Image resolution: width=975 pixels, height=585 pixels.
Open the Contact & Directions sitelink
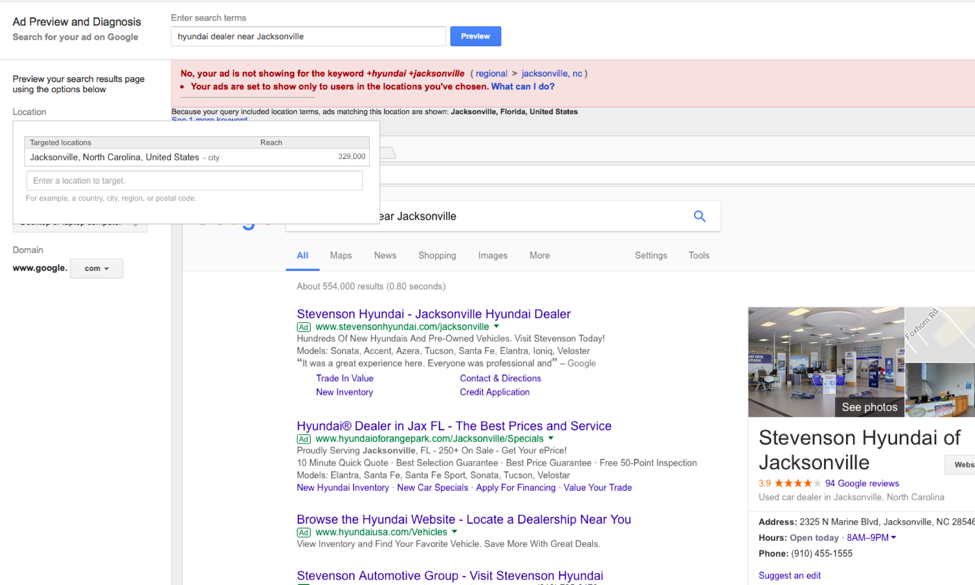tap(501, 378)
